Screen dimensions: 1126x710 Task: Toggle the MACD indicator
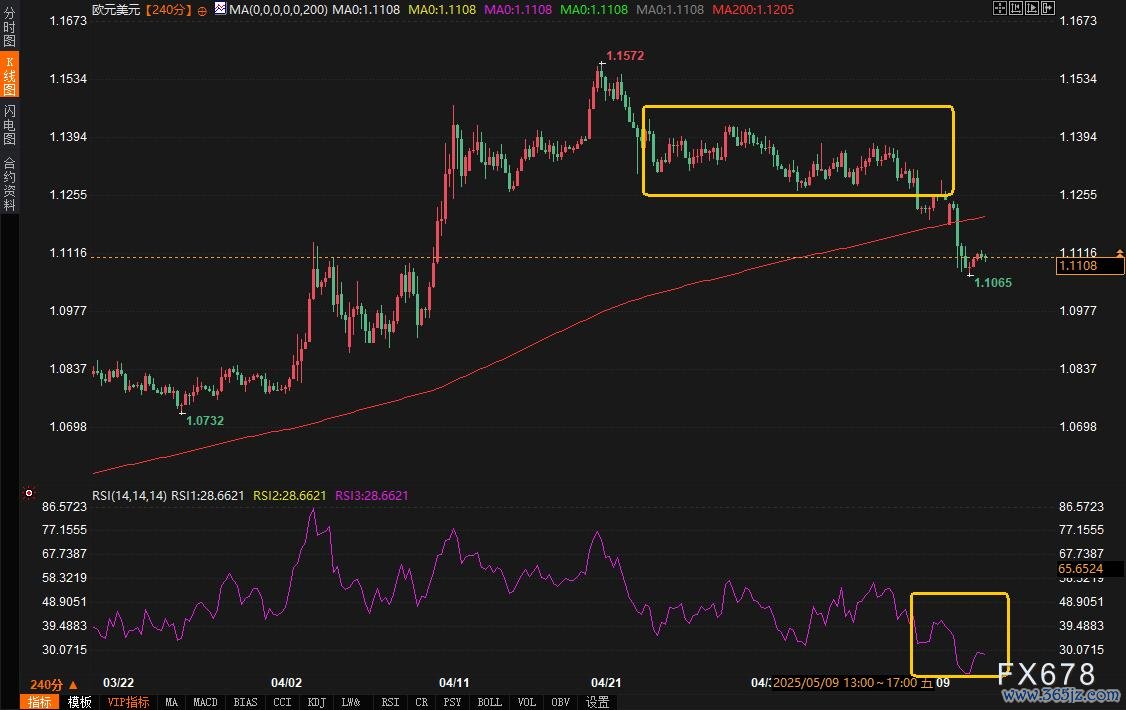click(205, 702)
